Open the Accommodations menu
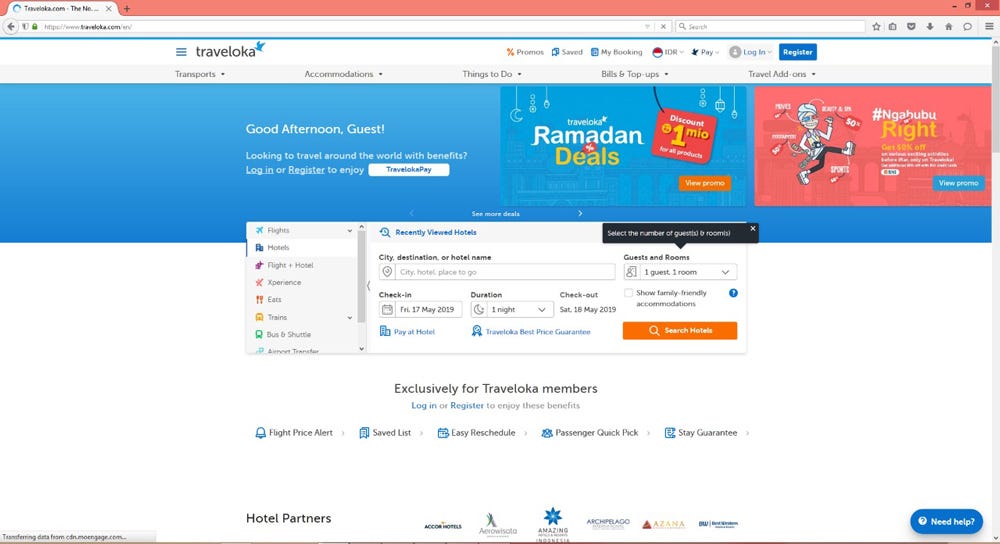 tap(343, 74)
